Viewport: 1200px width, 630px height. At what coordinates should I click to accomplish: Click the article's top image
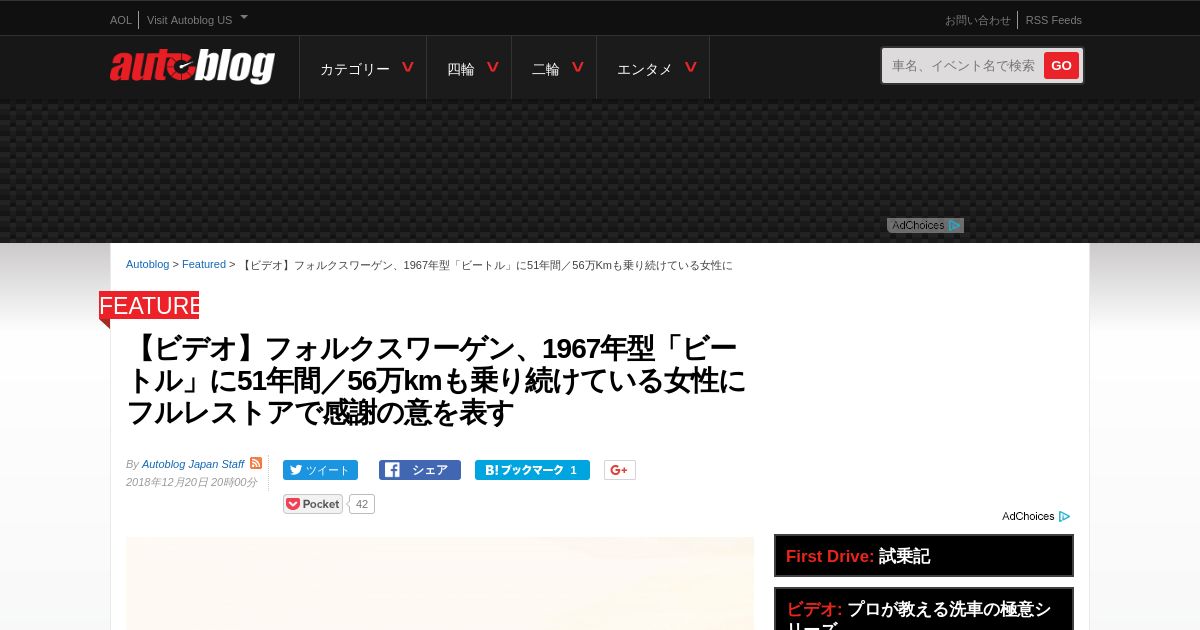440,584
